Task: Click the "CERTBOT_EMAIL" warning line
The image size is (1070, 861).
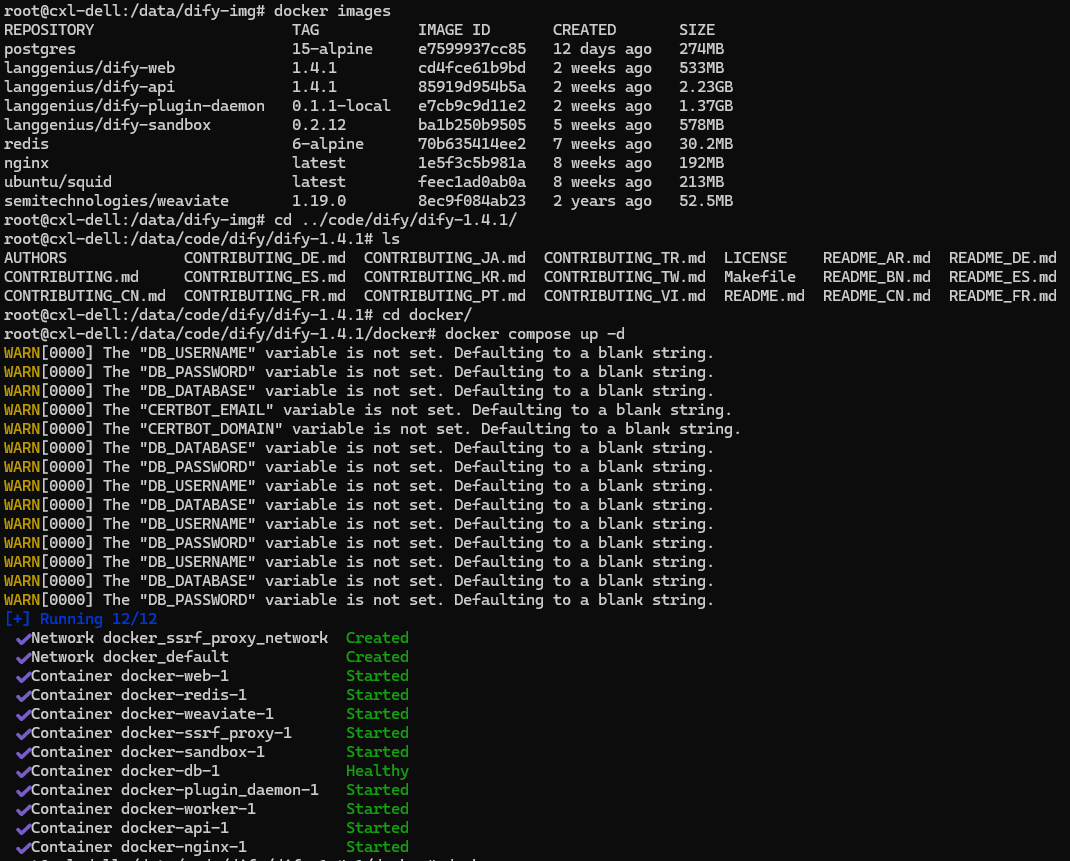Action: point(367,410)
